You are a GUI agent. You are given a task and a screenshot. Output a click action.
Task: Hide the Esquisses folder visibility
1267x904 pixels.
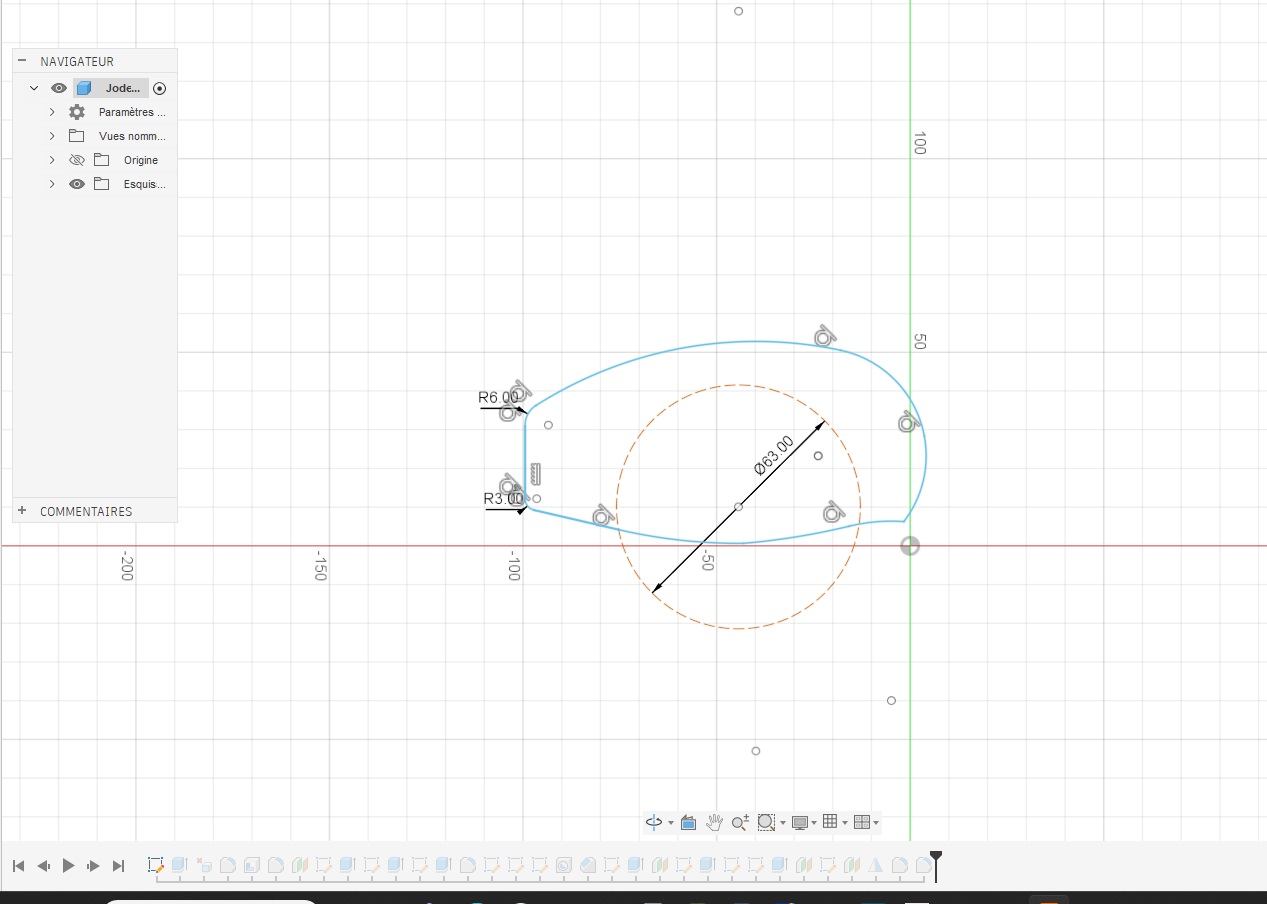coord(77,184)
